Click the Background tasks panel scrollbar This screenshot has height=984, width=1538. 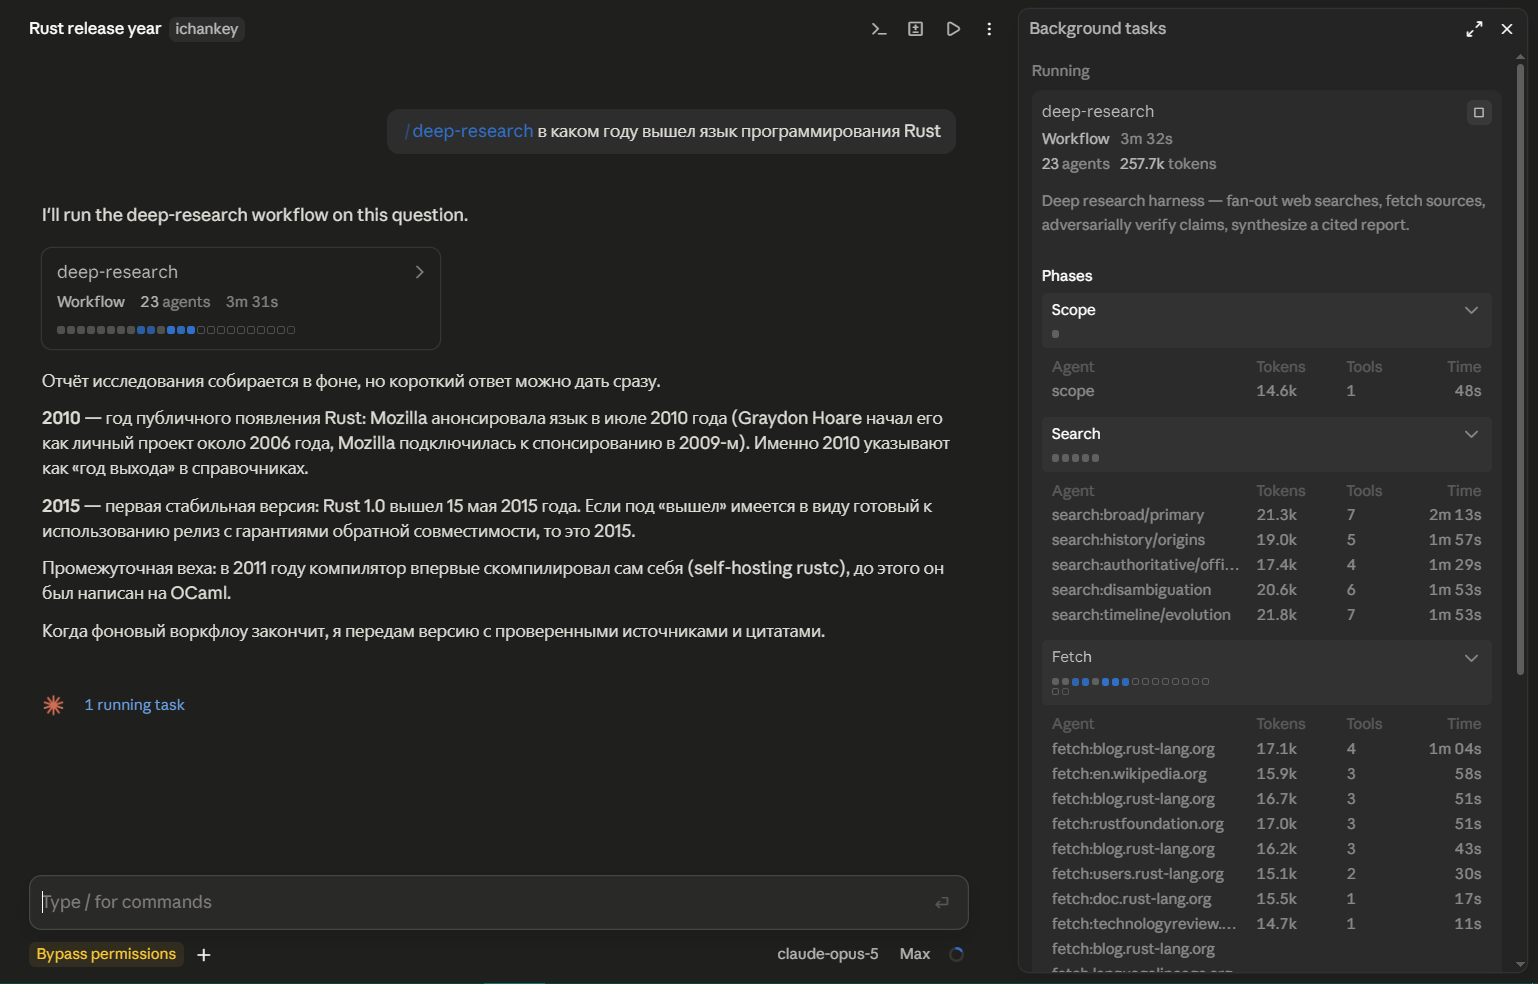pyautogui.click(x=1521, y=370)
